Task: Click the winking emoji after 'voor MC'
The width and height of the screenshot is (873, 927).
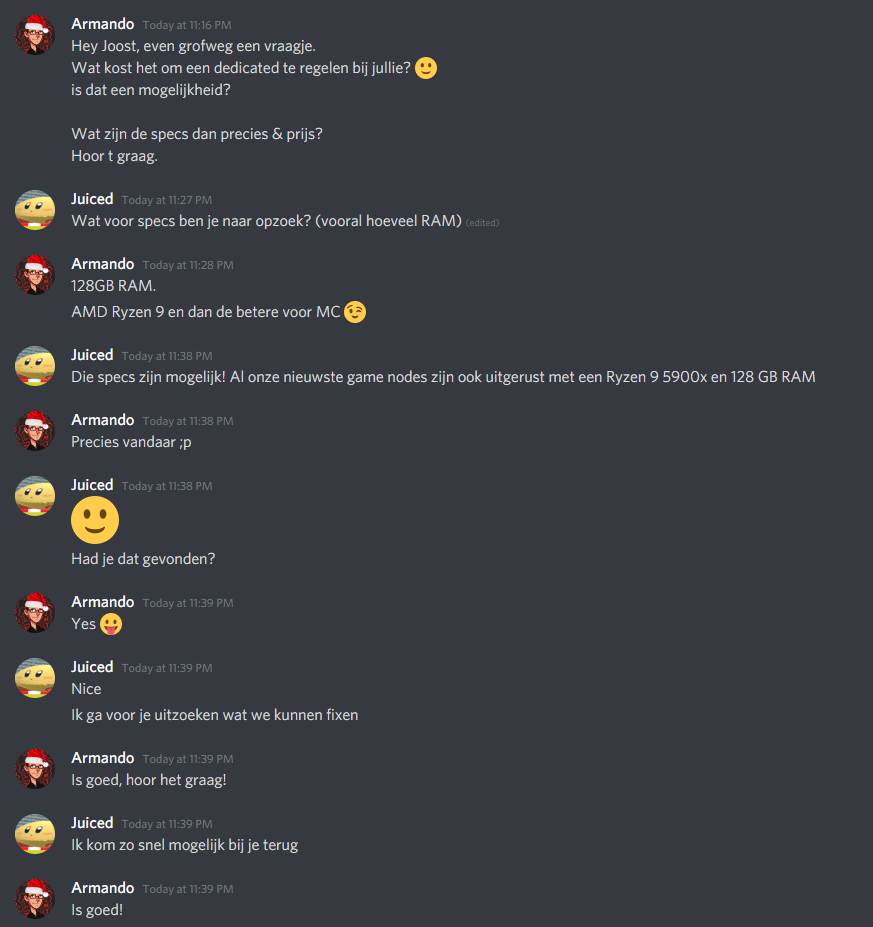Action: (355, 312)
